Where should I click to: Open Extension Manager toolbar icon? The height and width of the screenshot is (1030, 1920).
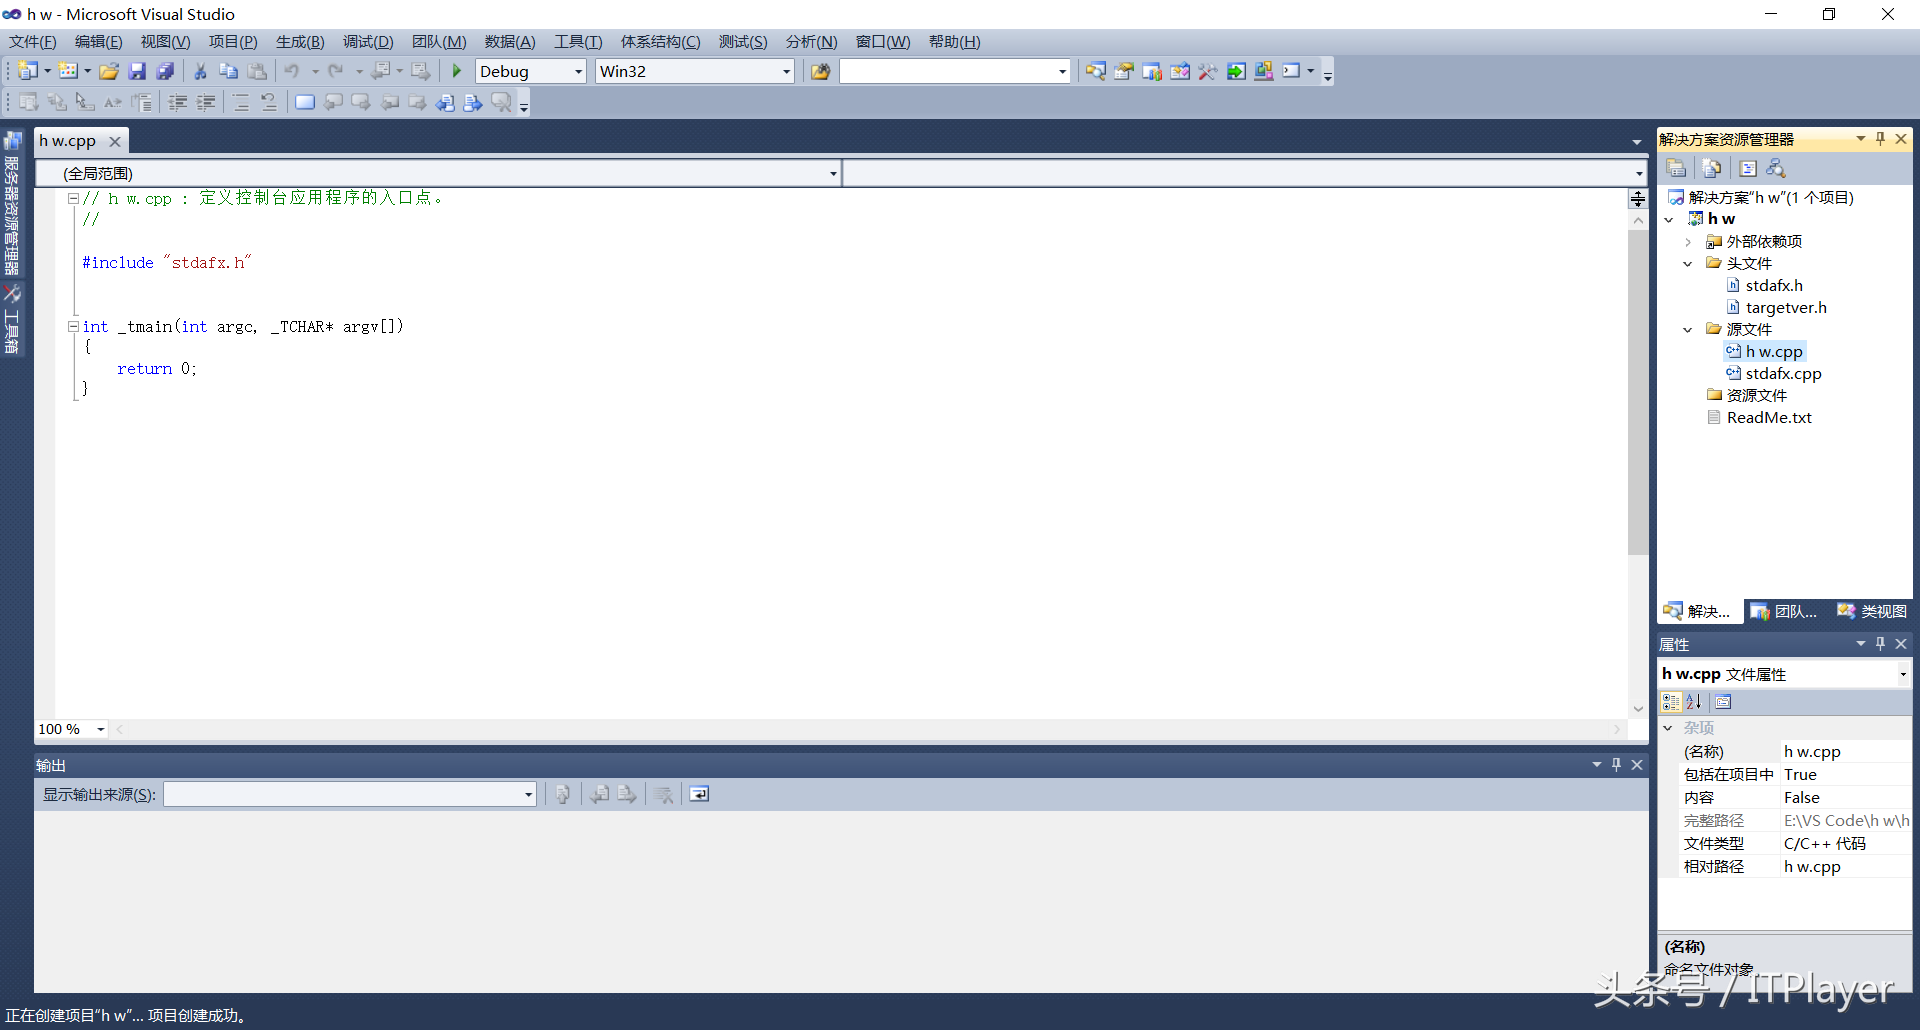1264,71
